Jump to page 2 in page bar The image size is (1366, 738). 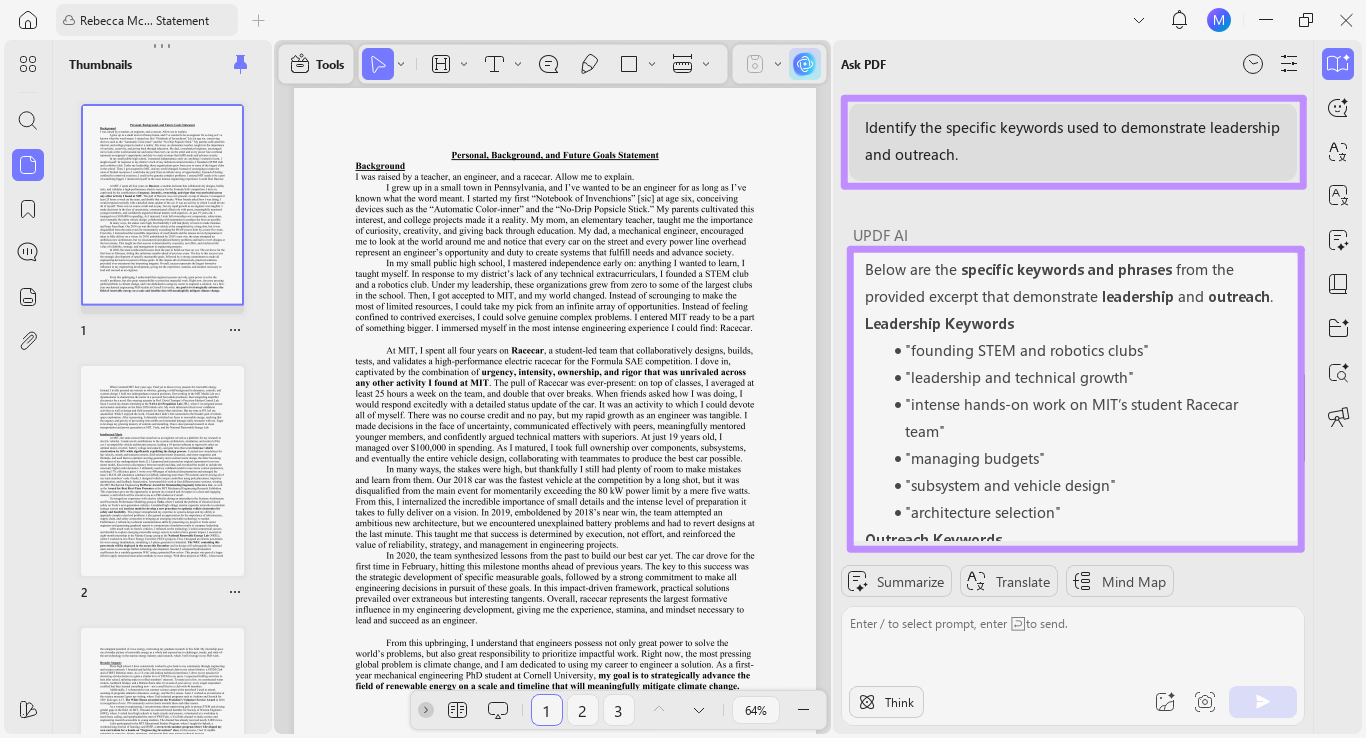[x=582, y=711]
